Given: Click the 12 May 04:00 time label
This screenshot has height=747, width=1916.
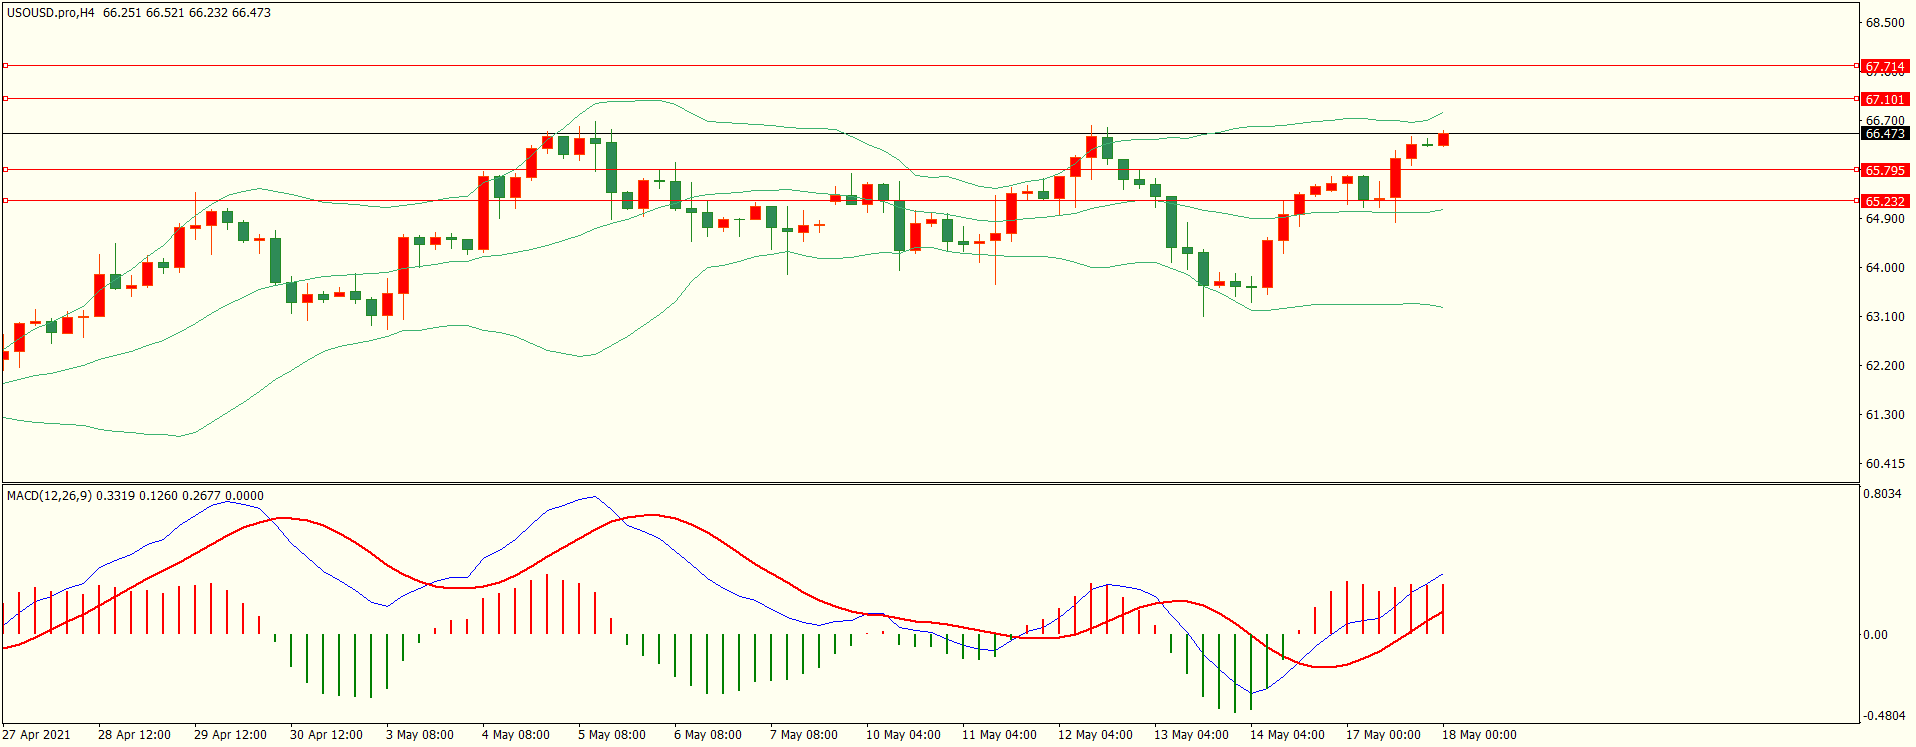Looking at the screenshot, I should point(1095,735).
